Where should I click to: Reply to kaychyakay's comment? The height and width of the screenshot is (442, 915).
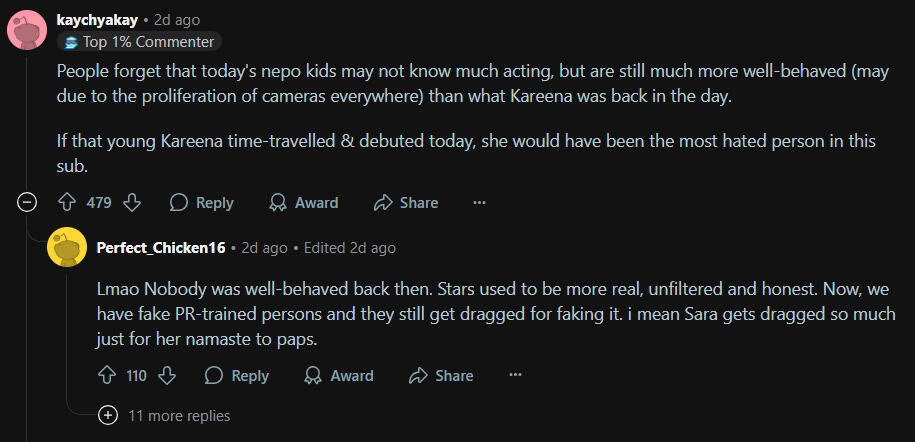tap(202, 202)
